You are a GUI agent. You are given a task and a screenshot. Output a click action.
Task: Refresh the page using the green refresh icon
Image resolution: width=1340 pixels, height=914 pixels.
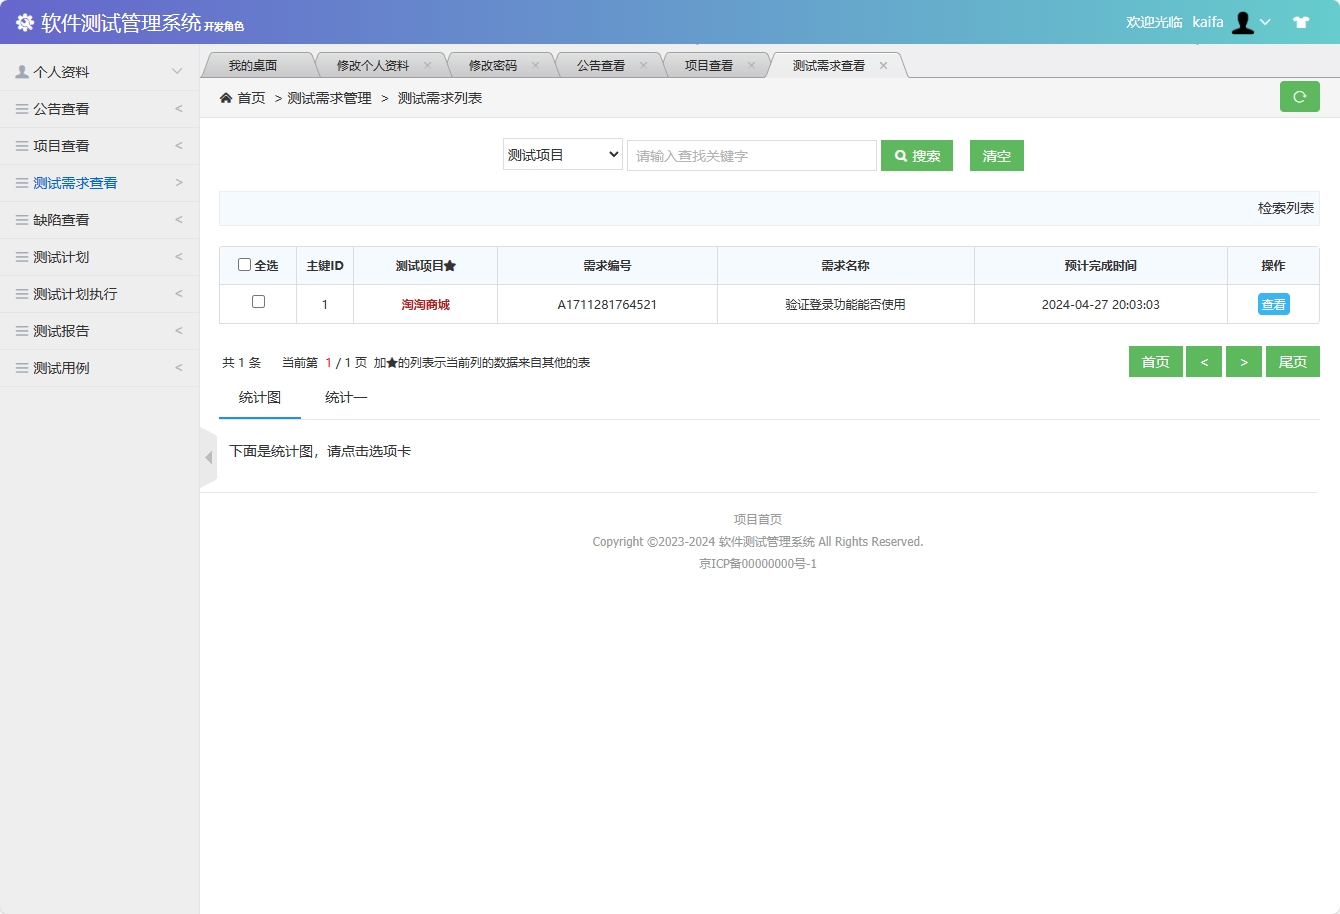pos(1299,96)
